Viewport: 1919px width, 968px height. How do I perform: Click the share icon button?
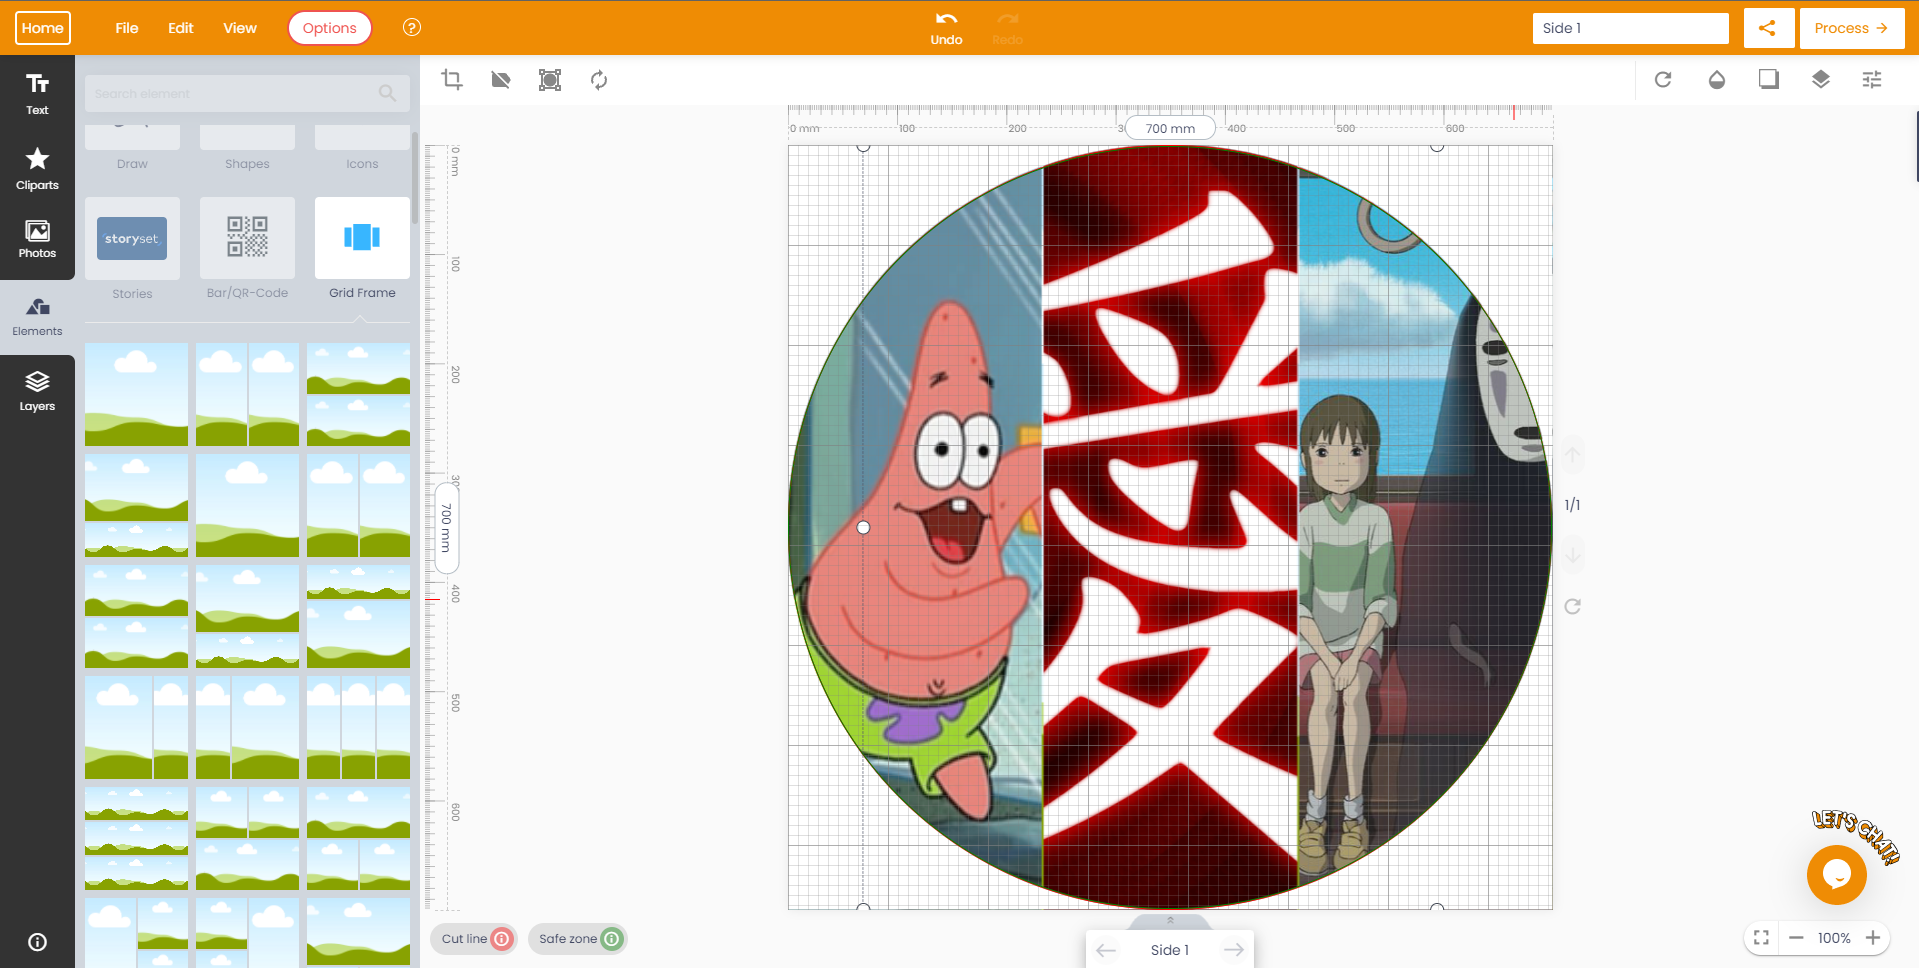point(1767,28)
